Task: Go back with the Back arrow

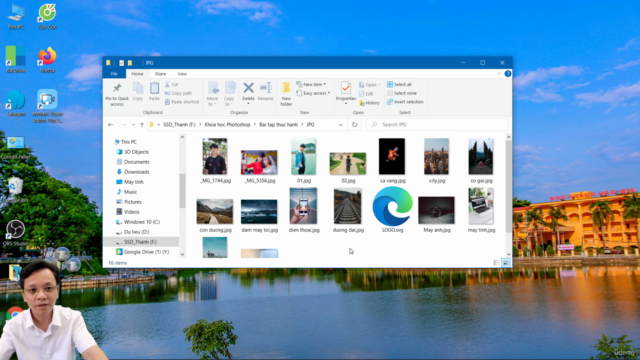Action: click(111, 124)
